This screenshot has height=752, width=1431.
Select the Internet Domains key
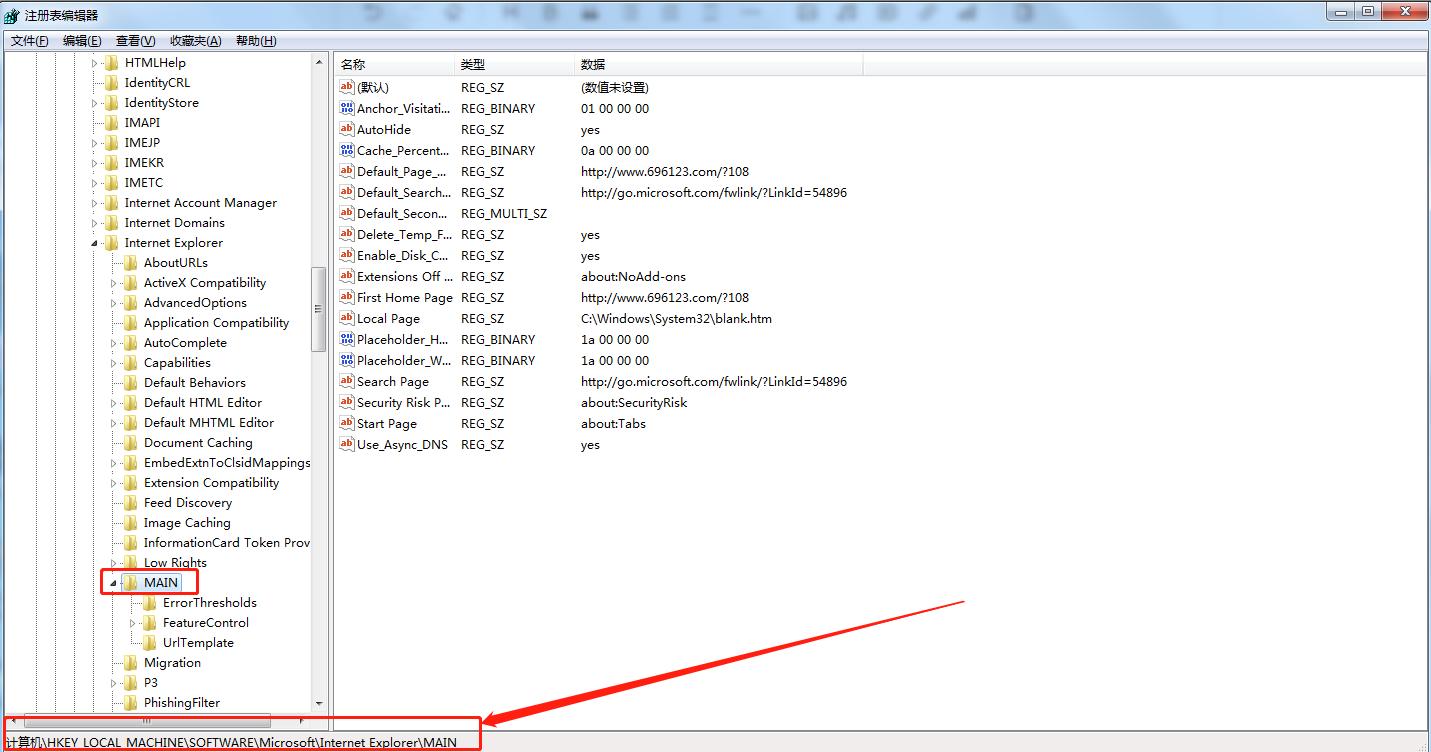point(175,222)
